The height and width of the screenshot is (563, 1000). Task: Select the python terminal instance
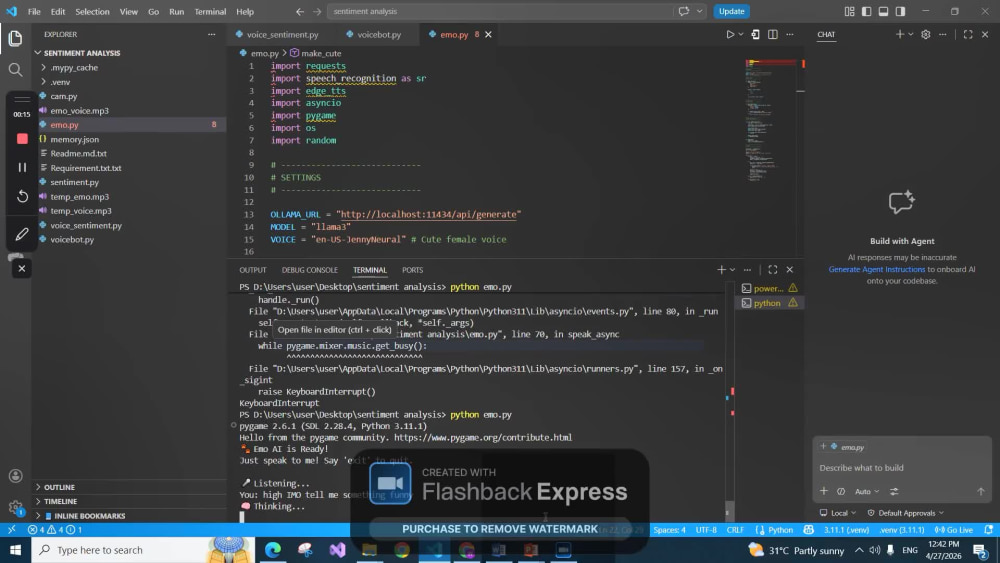(x=769, y=303)
